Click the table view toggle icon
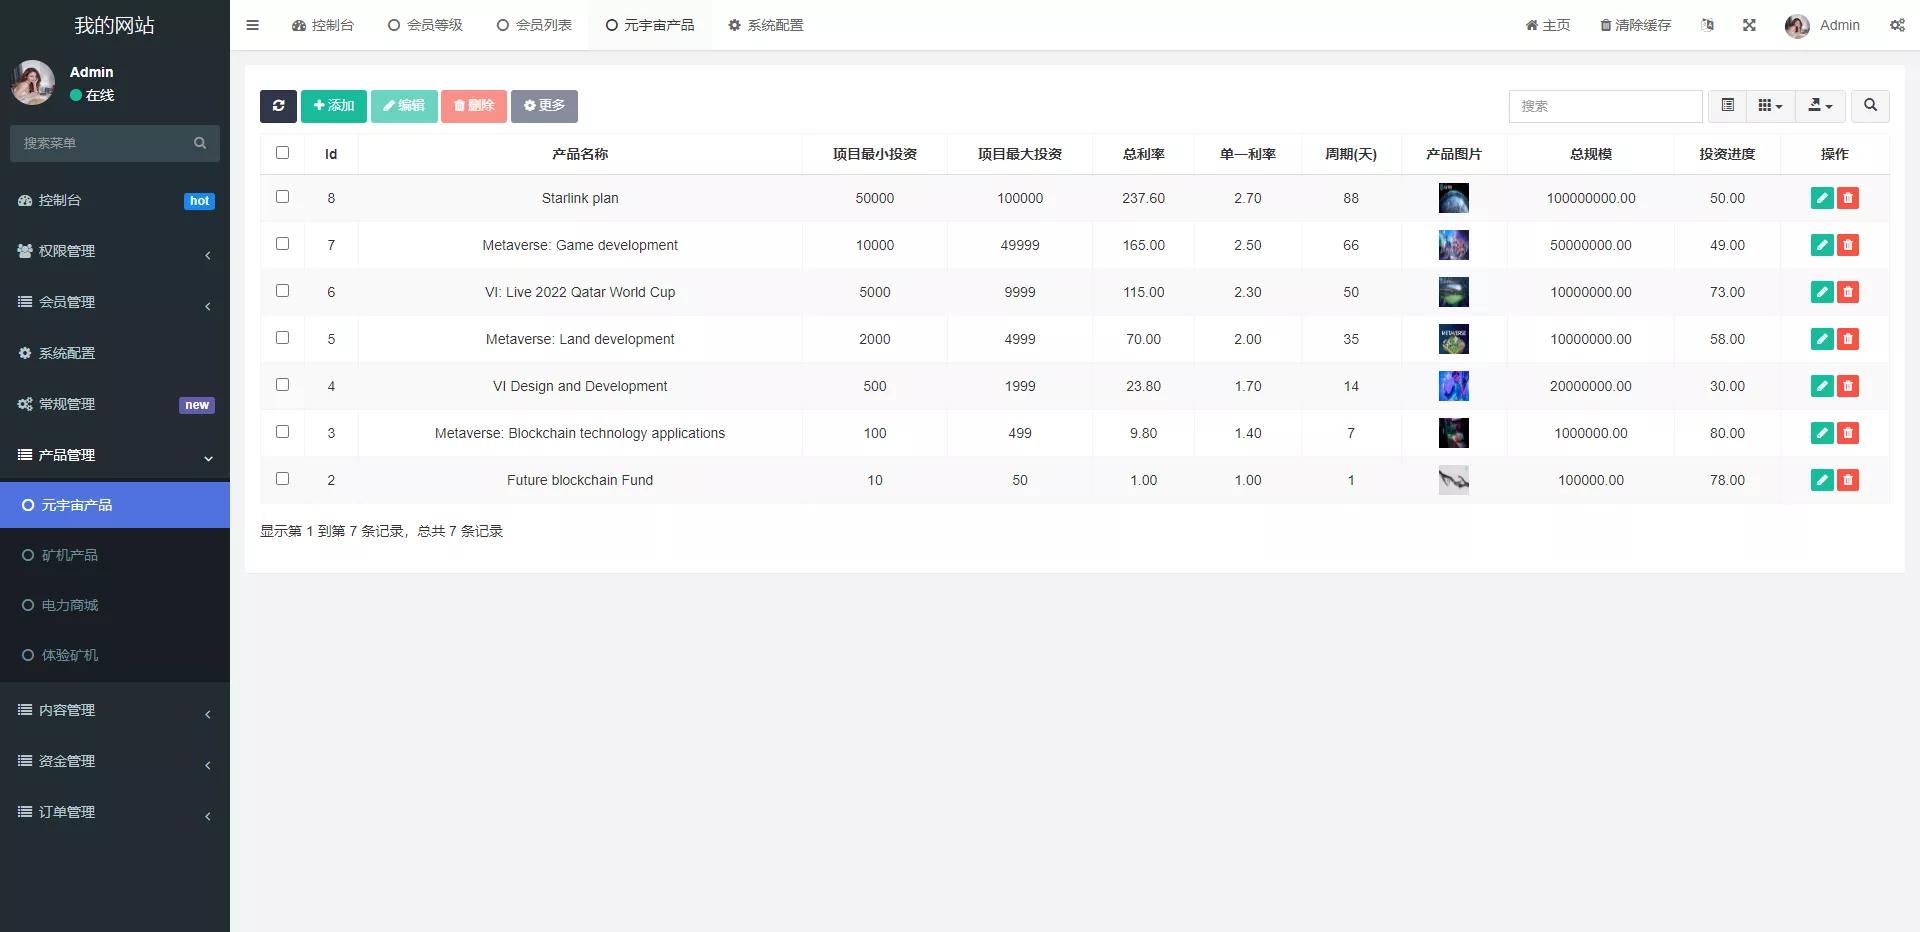 click(1727, 106)
